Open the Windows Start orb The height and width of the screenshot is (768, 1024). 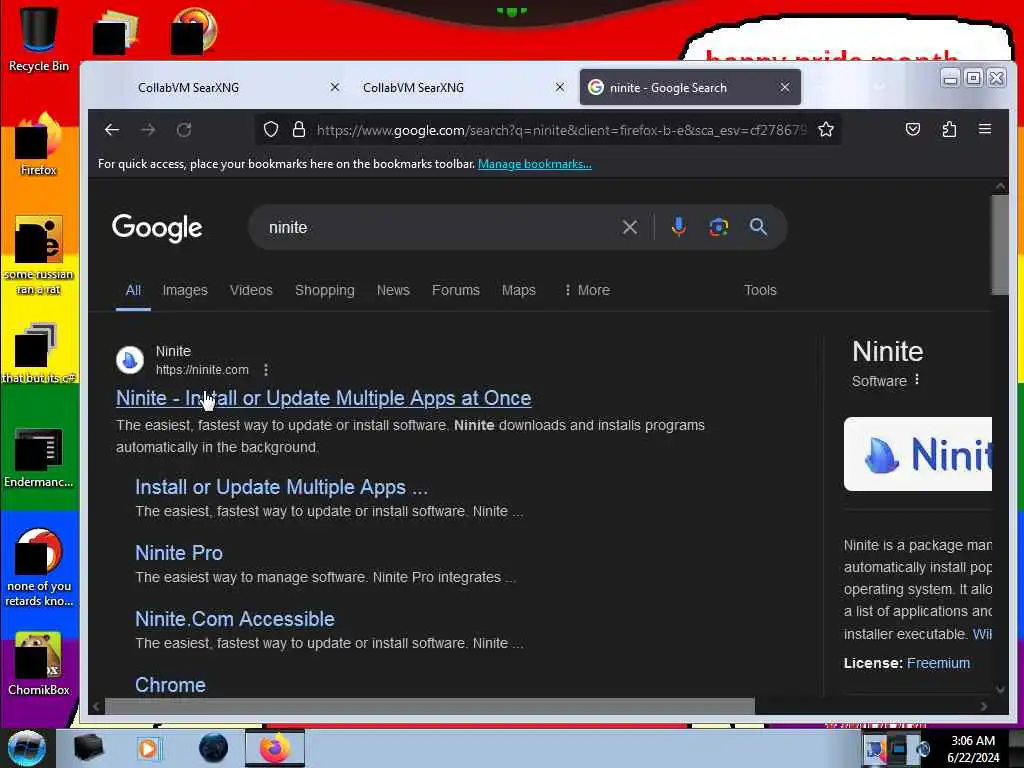(27, 748)
